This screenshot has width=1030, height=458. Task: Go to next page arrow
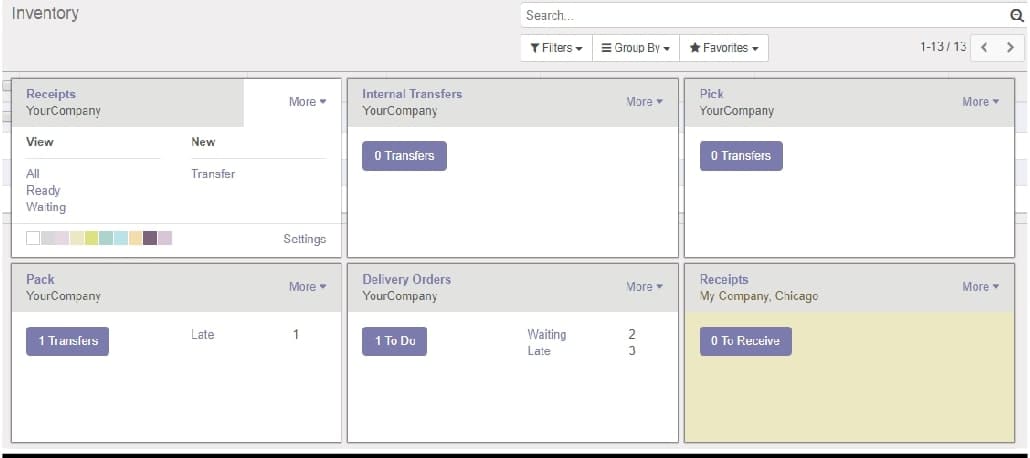coord(1010,48)
